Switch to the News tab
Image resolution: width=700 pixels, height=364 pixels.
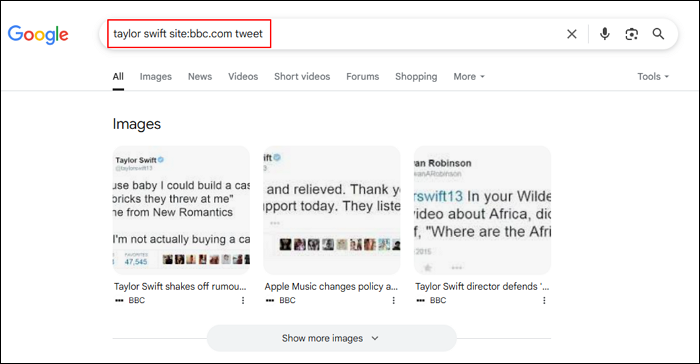pos(200,76)
